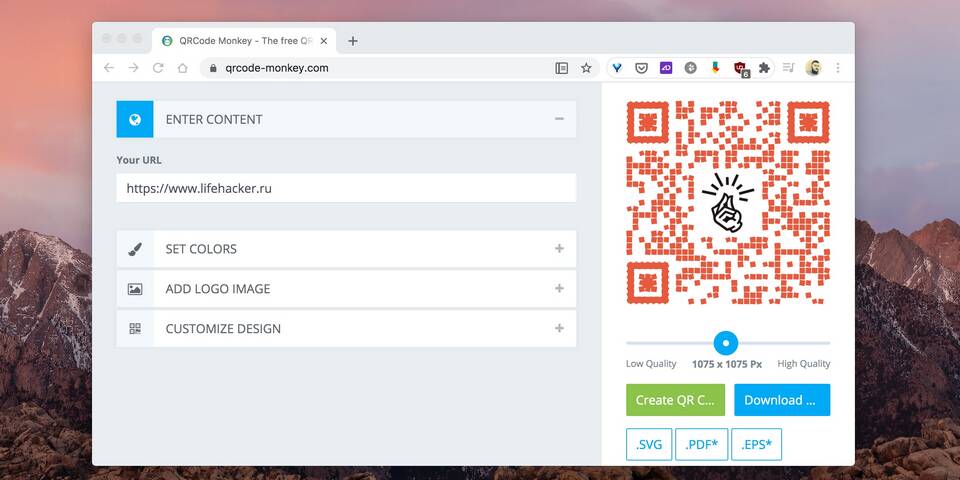
Task: Click the browser forward arrow
Action: pos(133,68)
